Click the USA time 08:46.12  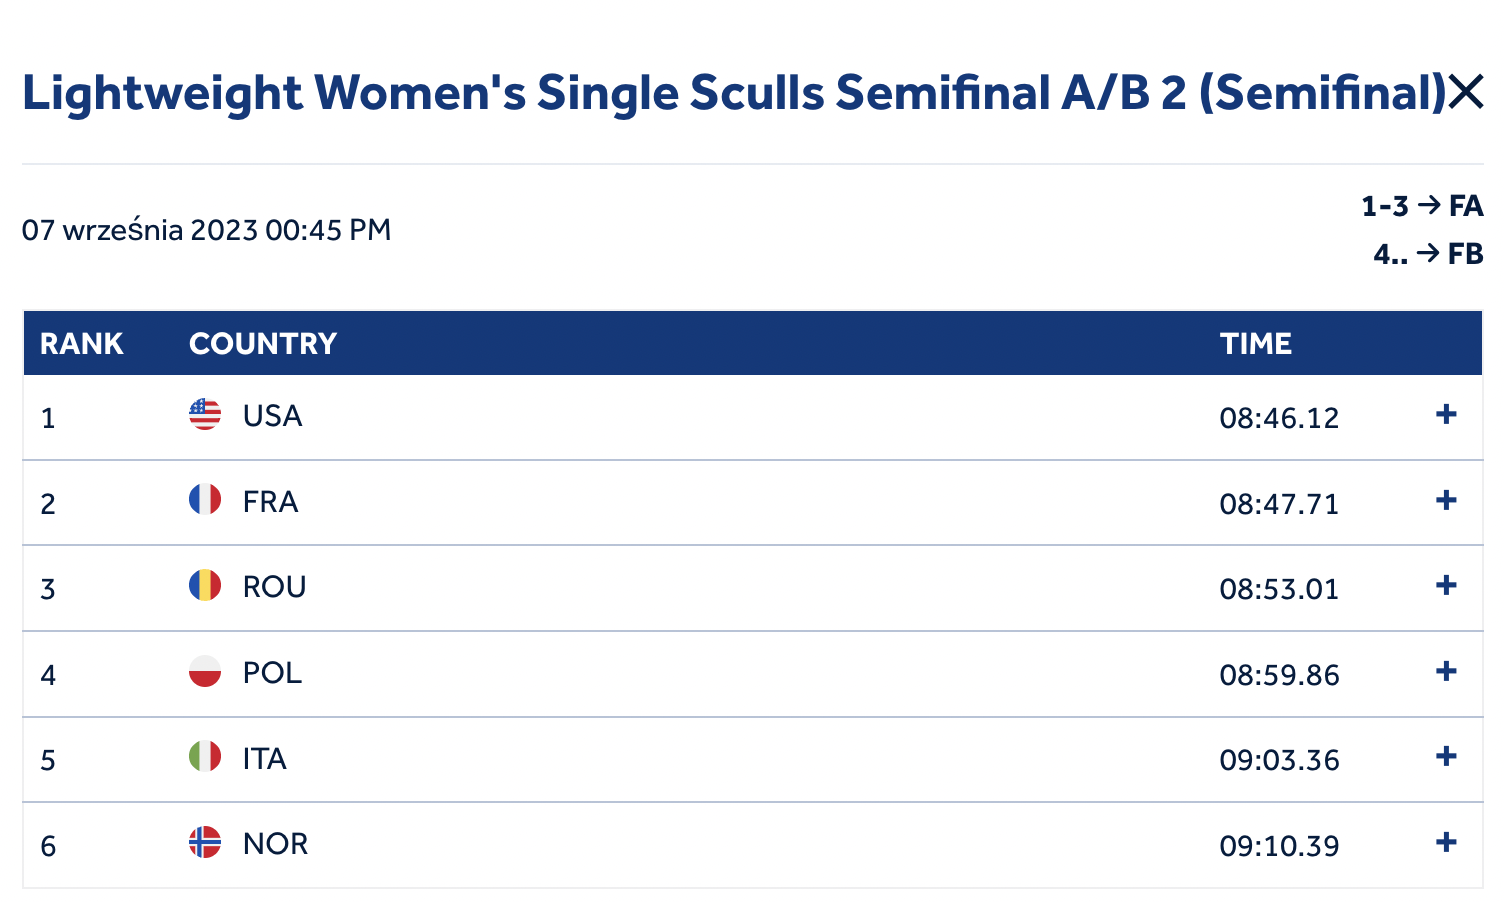(x=1279, y=418)
